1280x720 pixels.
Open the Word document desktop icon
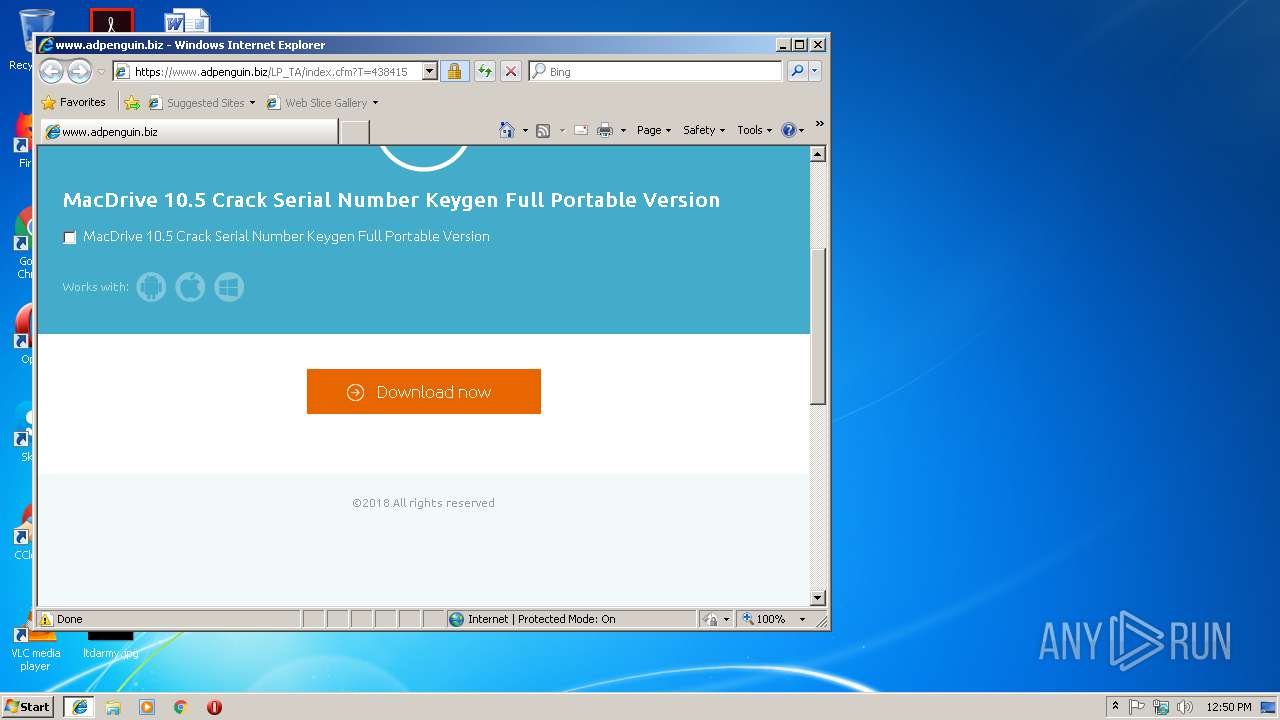tap(187, 21)
